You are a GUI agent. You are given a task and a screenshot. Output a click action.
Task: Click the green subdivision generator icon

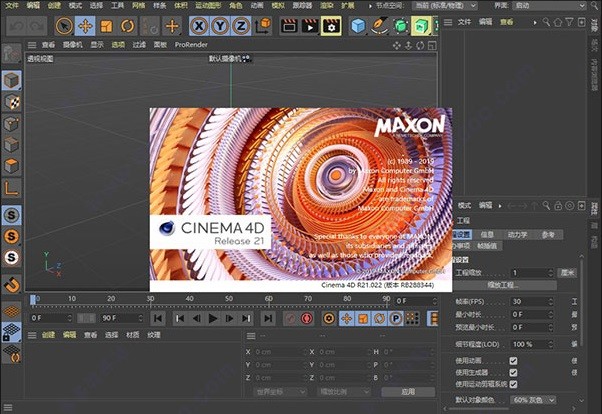point(400,26)
